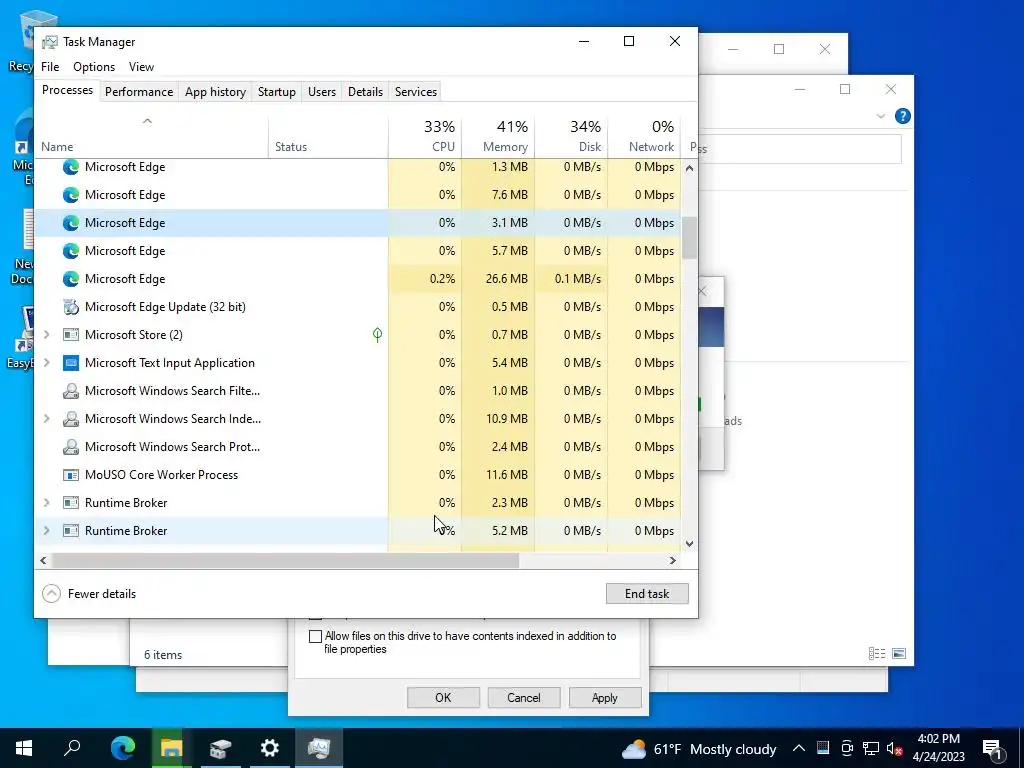This screenshot has height=768, width=1024.
Task: Click the scroll down arrow of process list
Action: (689, 543)
